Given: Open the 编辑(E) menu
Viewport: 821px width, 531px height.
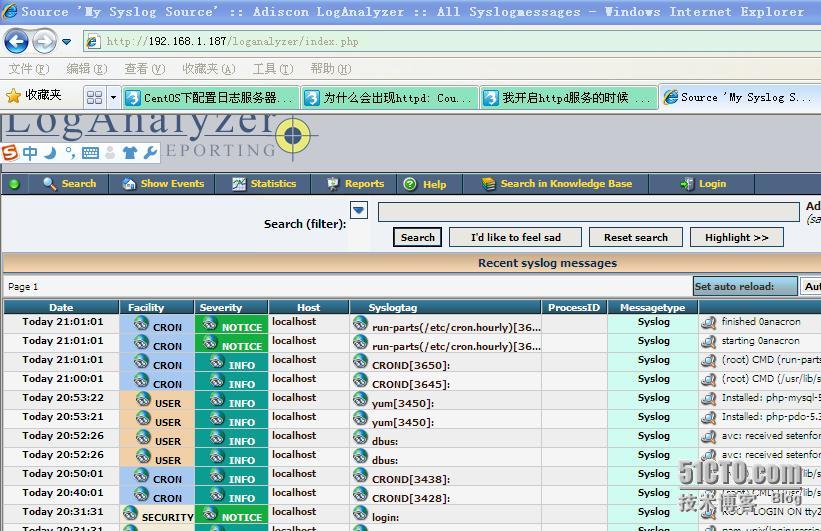Looking at the screenshot, I should [x=87, y=69].
